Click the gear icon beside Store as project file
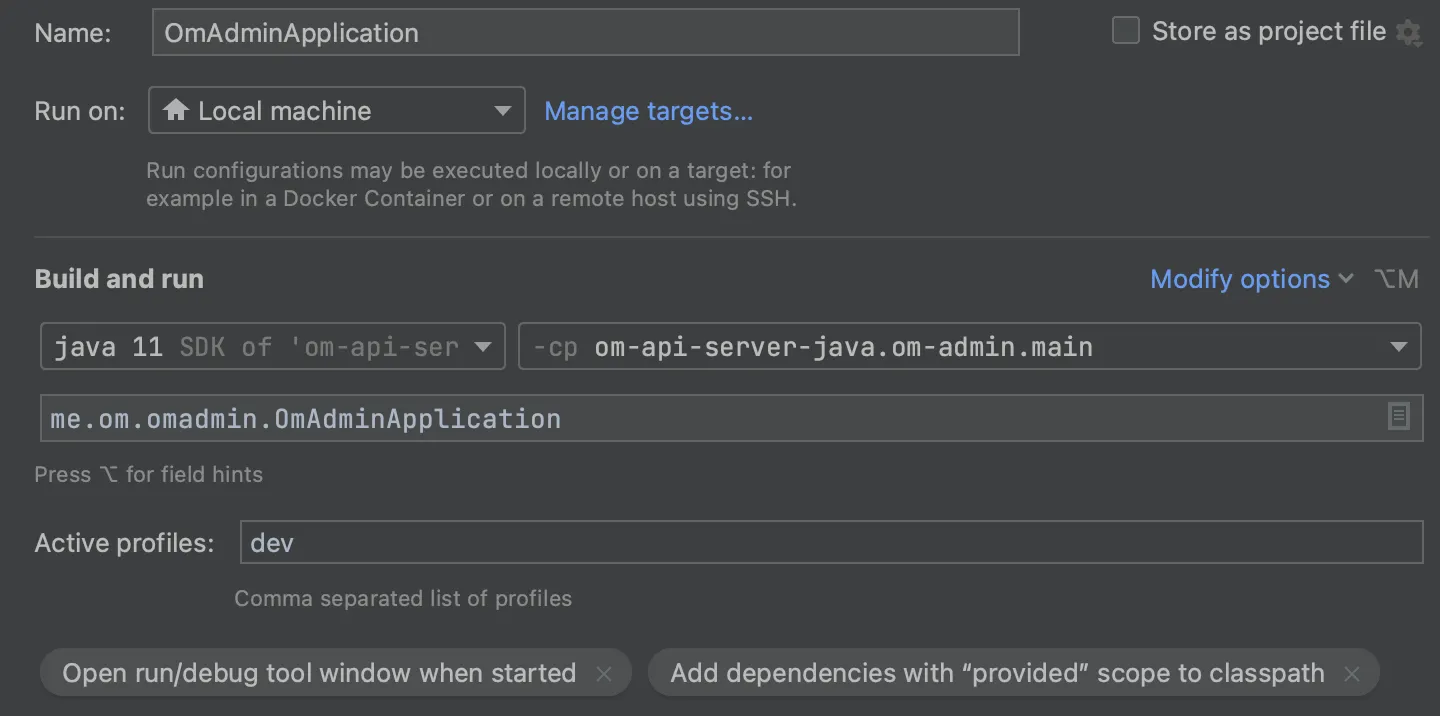Viewport: 1440px width, 716px height. 1409,33
